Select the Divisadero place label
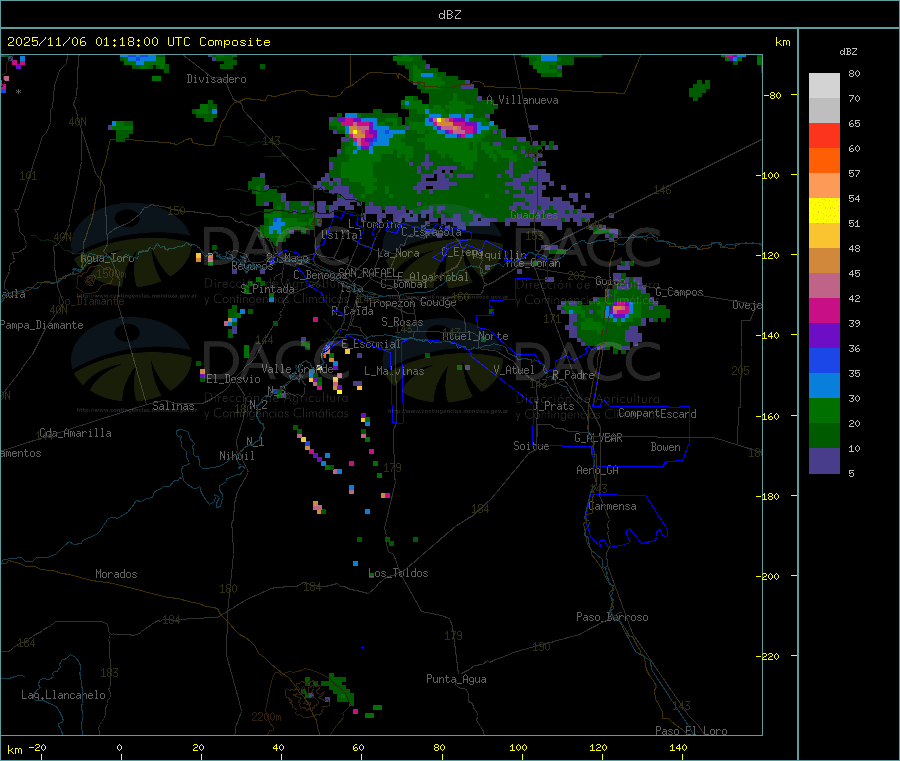Image resolution: width=900 pixels, height=761 pixels. tap(216, 79)
